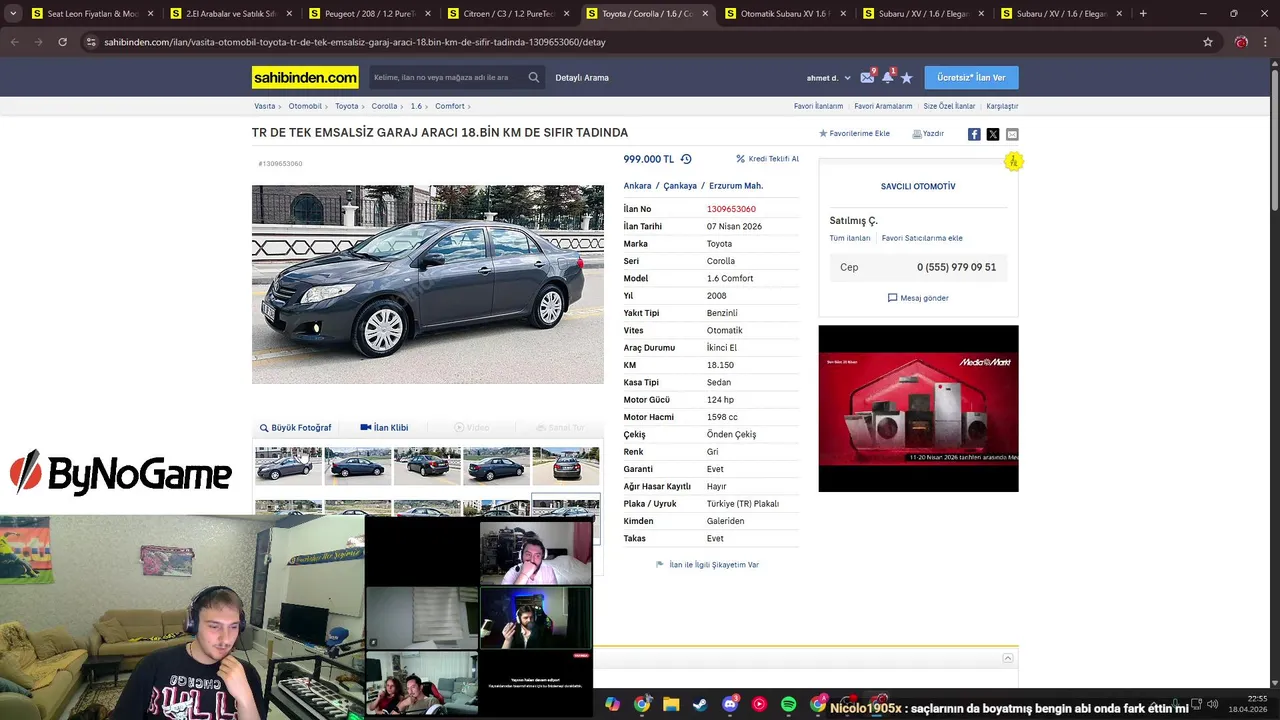Click the Çankaya location link
The height and width of the screenshot is (720, 1280).
[680, 186]
